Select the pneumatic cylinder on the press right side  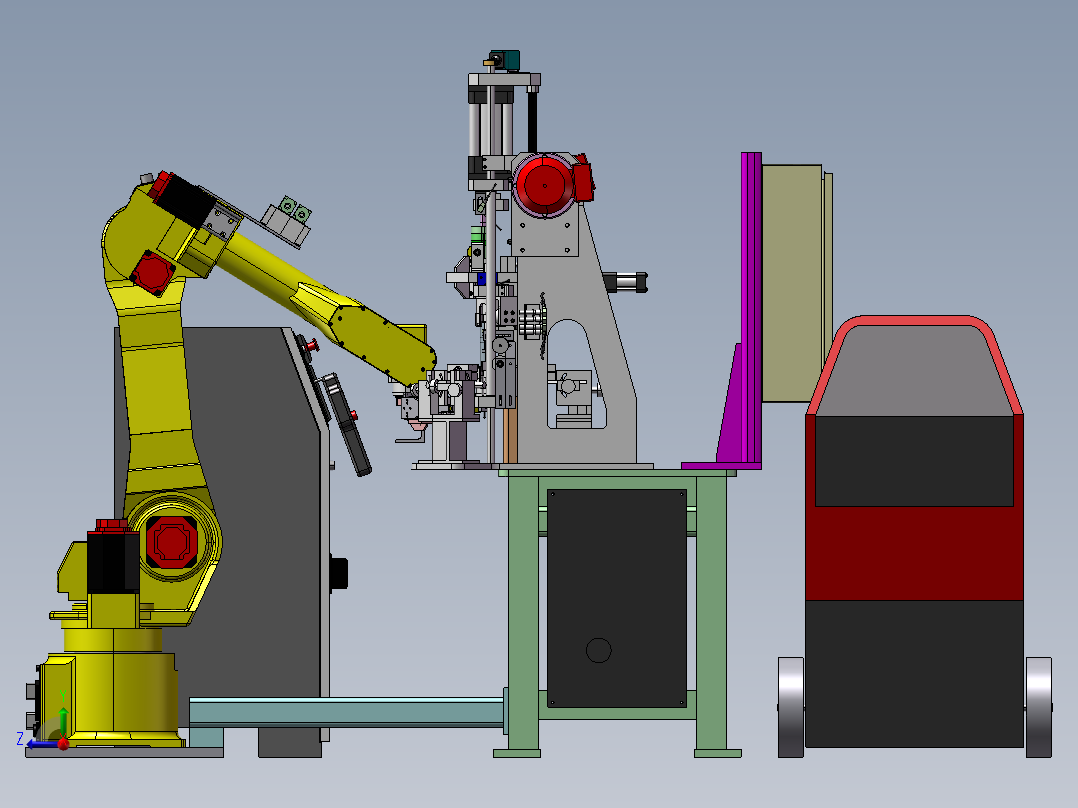coord(625,282)
